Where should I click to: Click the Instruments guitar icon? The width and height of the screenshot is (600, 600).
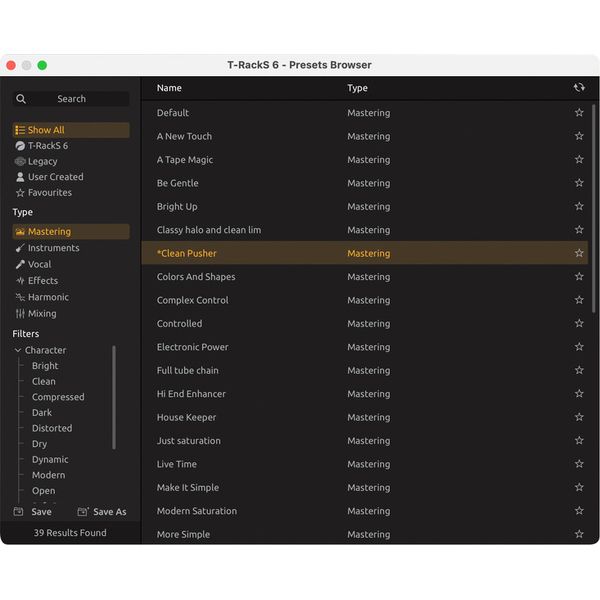(x=20, y=248)
